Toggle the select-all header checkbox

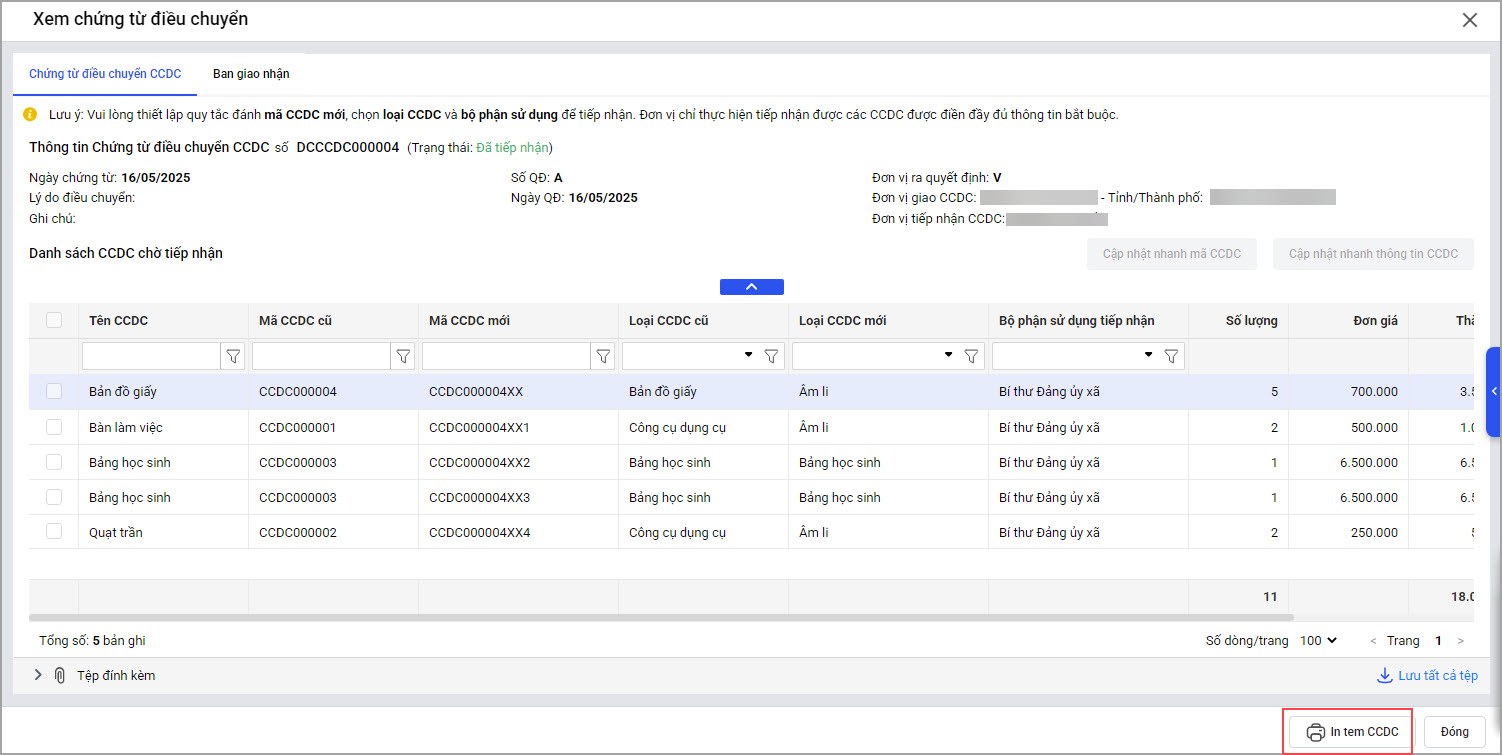(x=54, y=320)
